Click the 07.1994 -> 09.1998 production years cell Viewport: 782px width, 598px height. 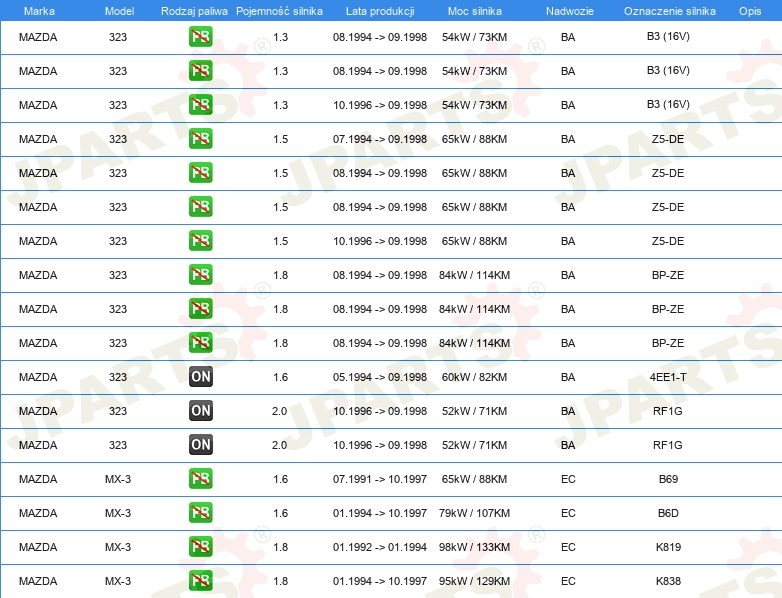pyautogui.click(x=380, y=139)
